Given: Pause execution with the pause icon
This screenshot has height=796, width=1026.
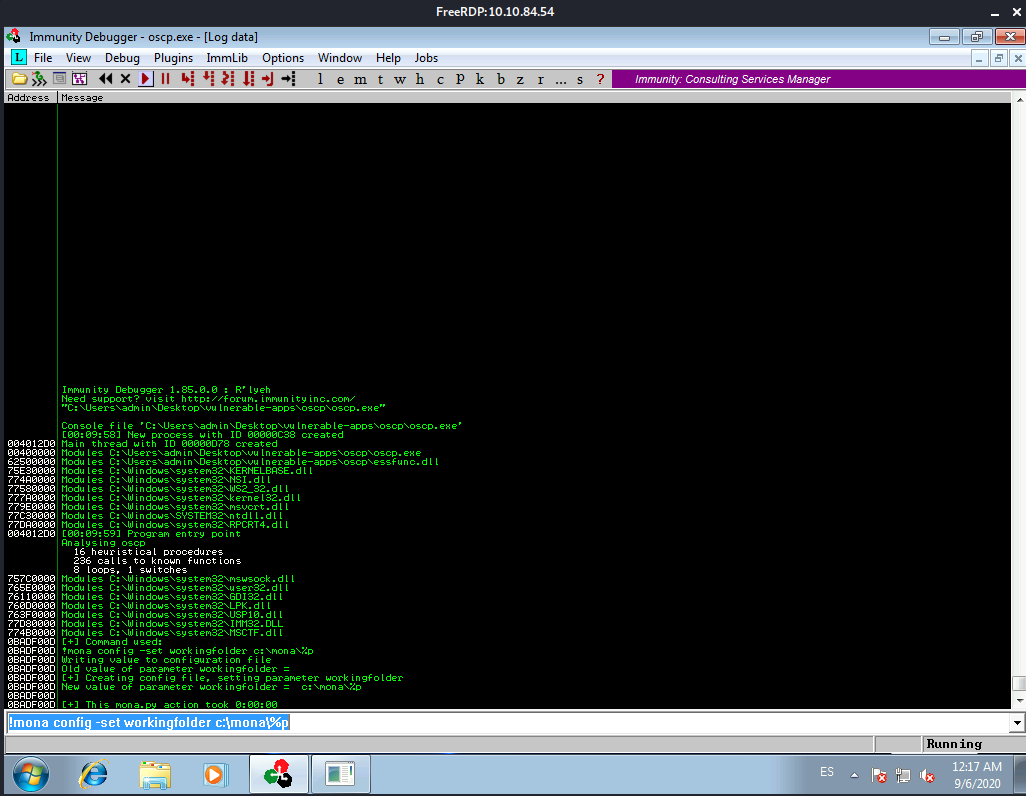Looking at the screenshot, I should pyautogui.click(x=166, y=79).
